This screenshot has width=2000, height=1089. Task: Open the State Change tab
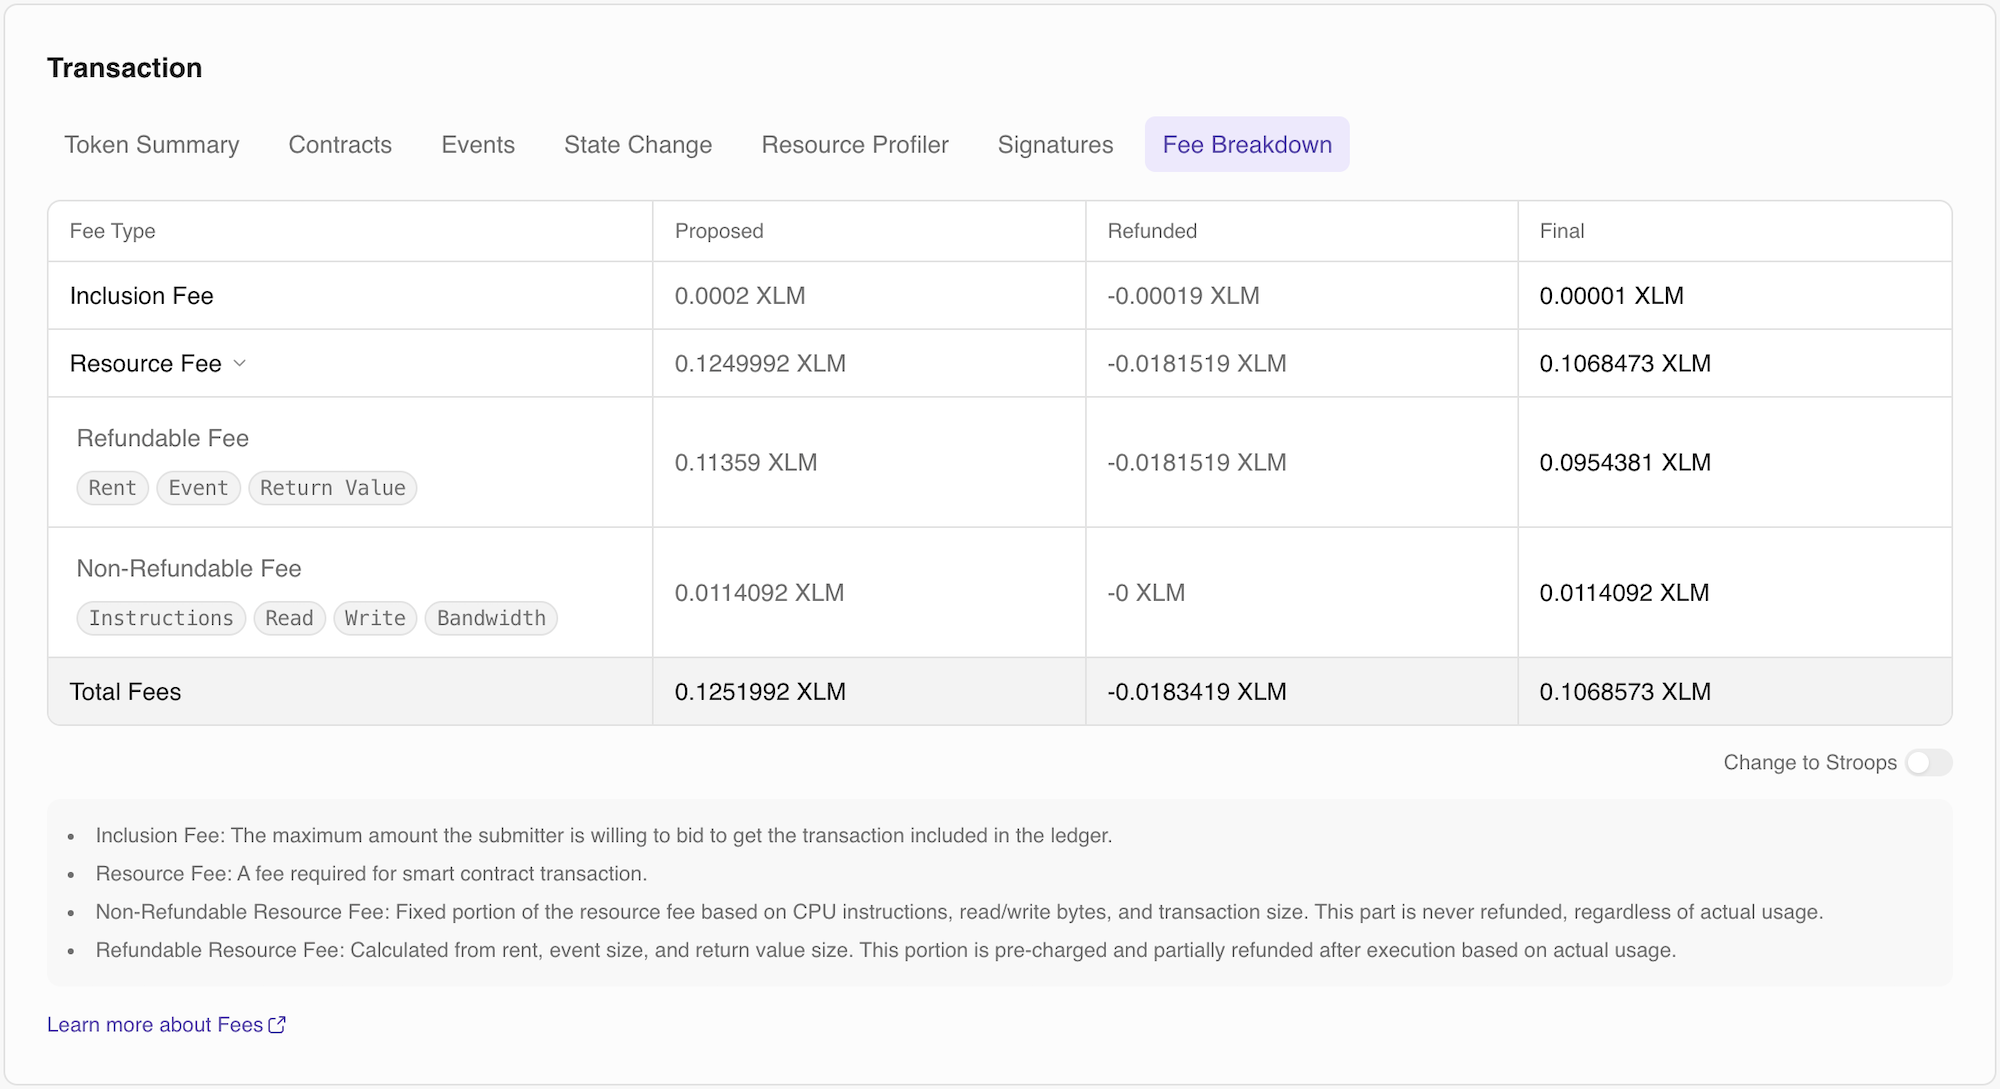pos(638,144)
